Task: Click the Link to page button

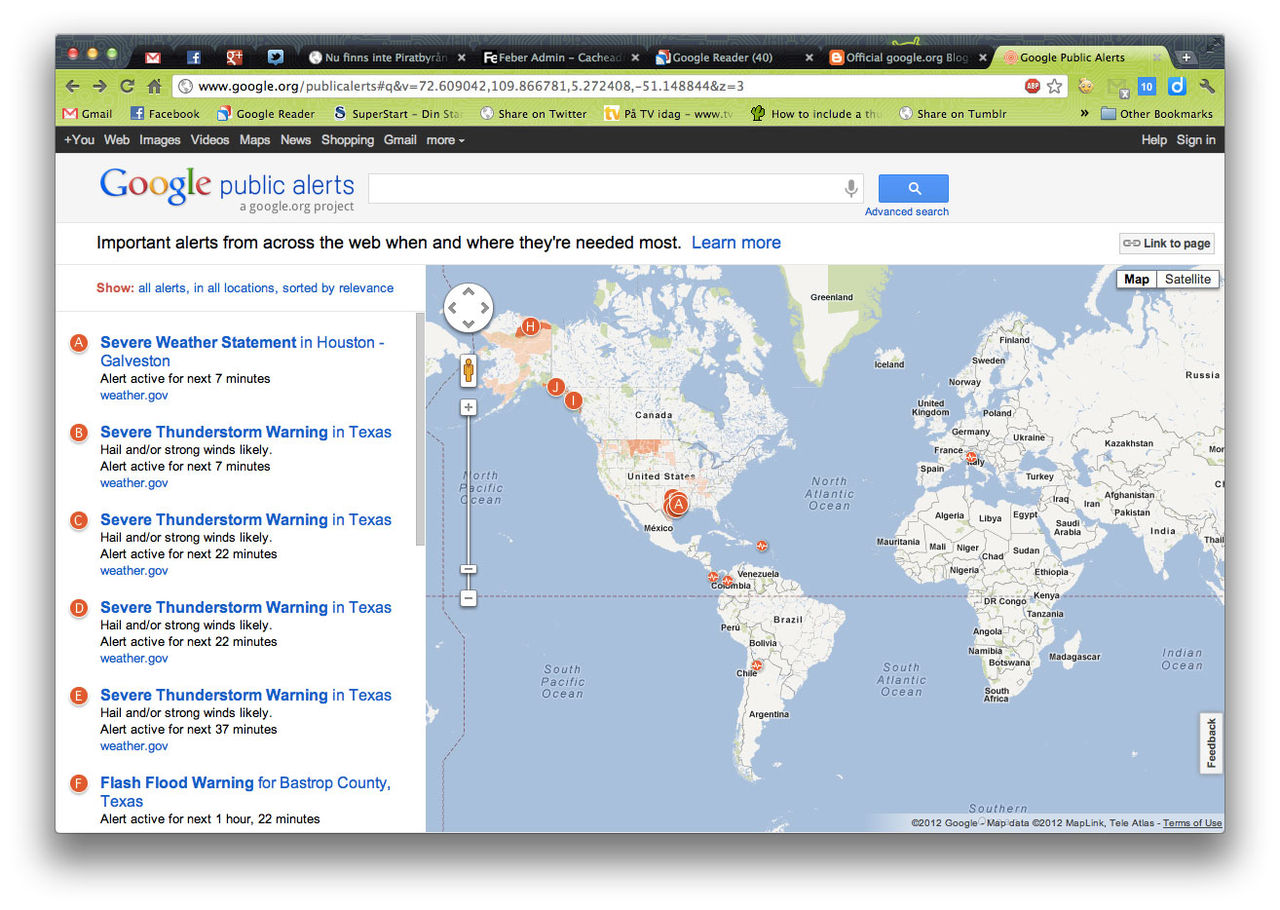Action: (1166, 243)
